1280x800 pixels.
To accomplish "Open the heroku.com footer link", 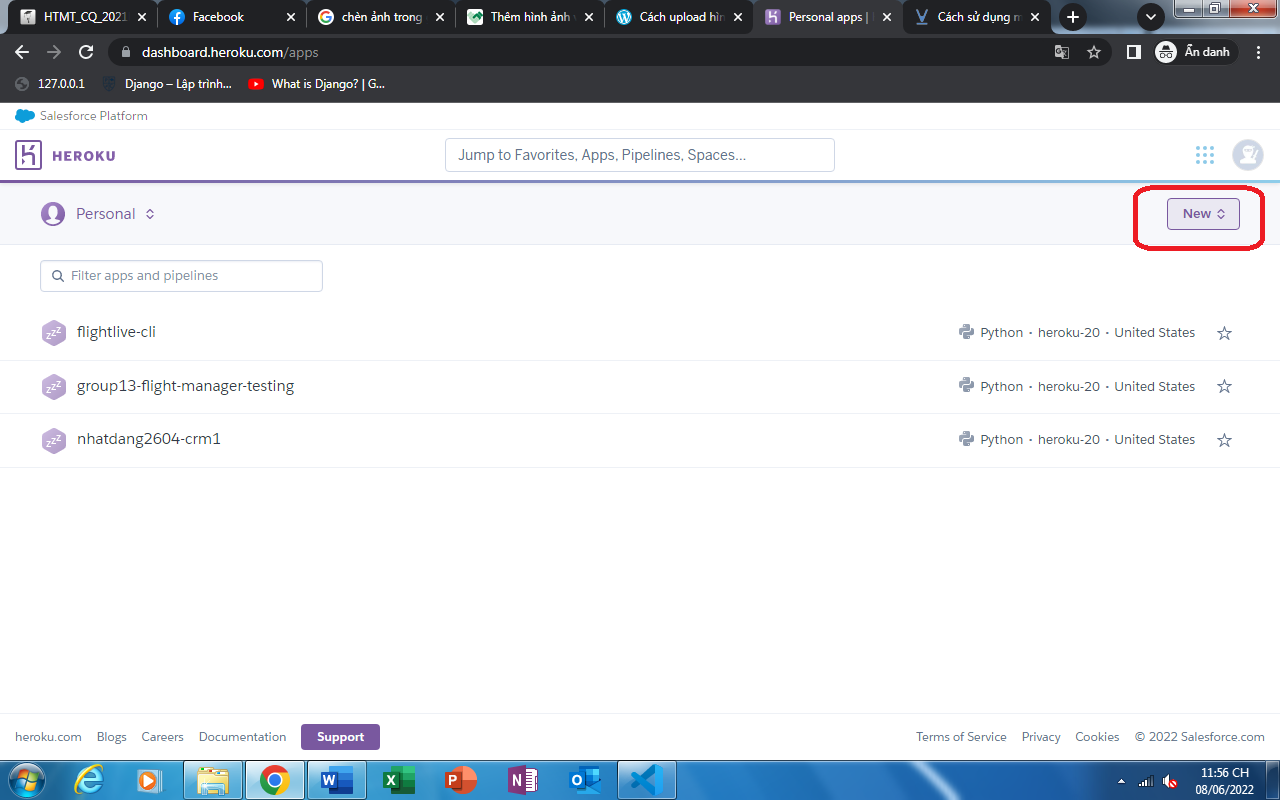I will point(48,737).
